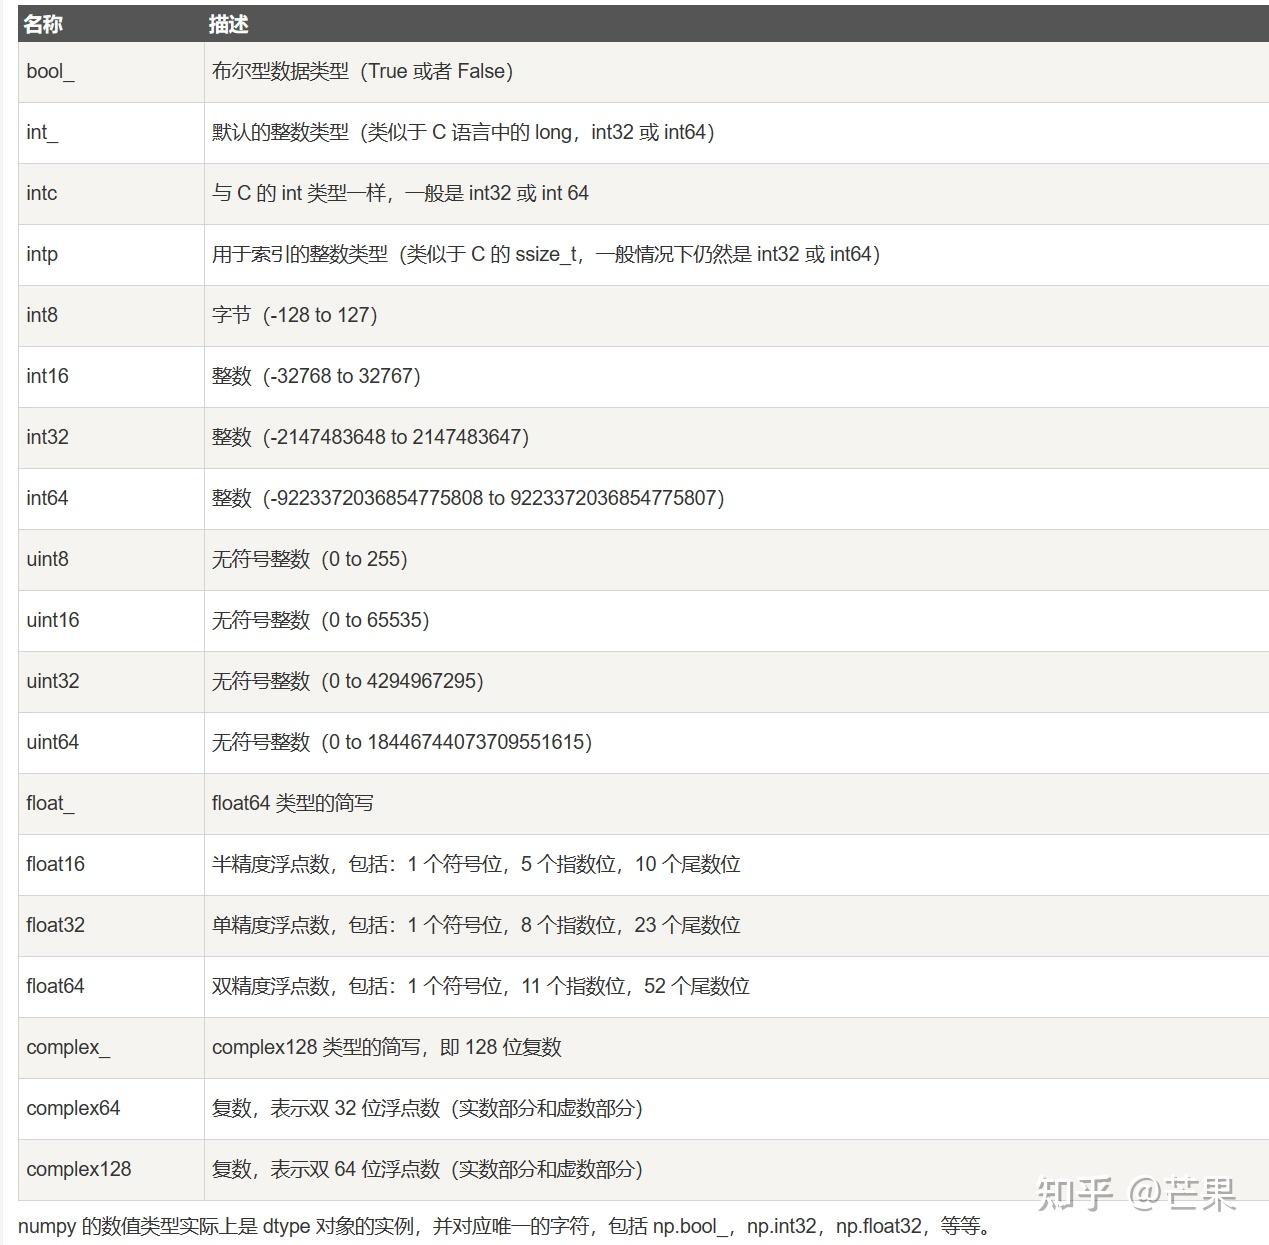Click the footer paragraph starting 'numpy 的数值类型'
The width and height of the screenshot is (1269, 1245).
click(x=507, y=1226)
